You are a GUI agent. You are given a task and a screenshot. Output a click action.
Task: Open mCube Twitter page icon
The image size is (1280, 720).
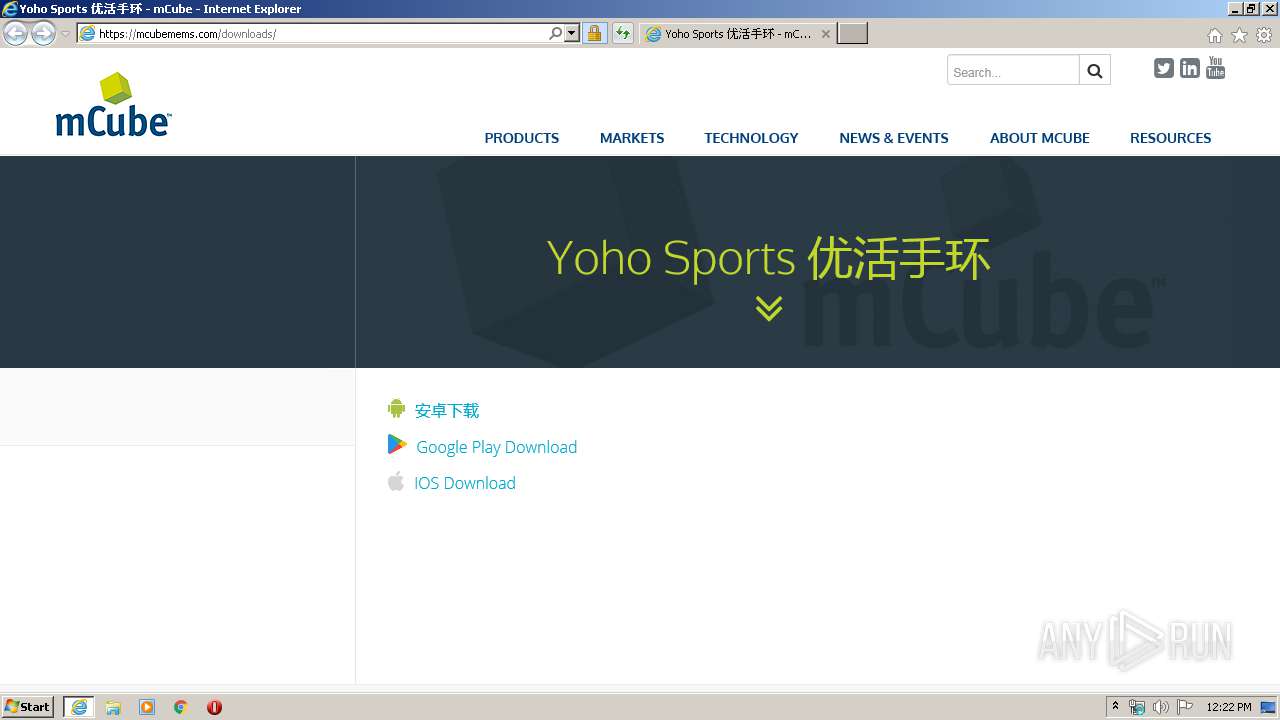(1163, 68)
